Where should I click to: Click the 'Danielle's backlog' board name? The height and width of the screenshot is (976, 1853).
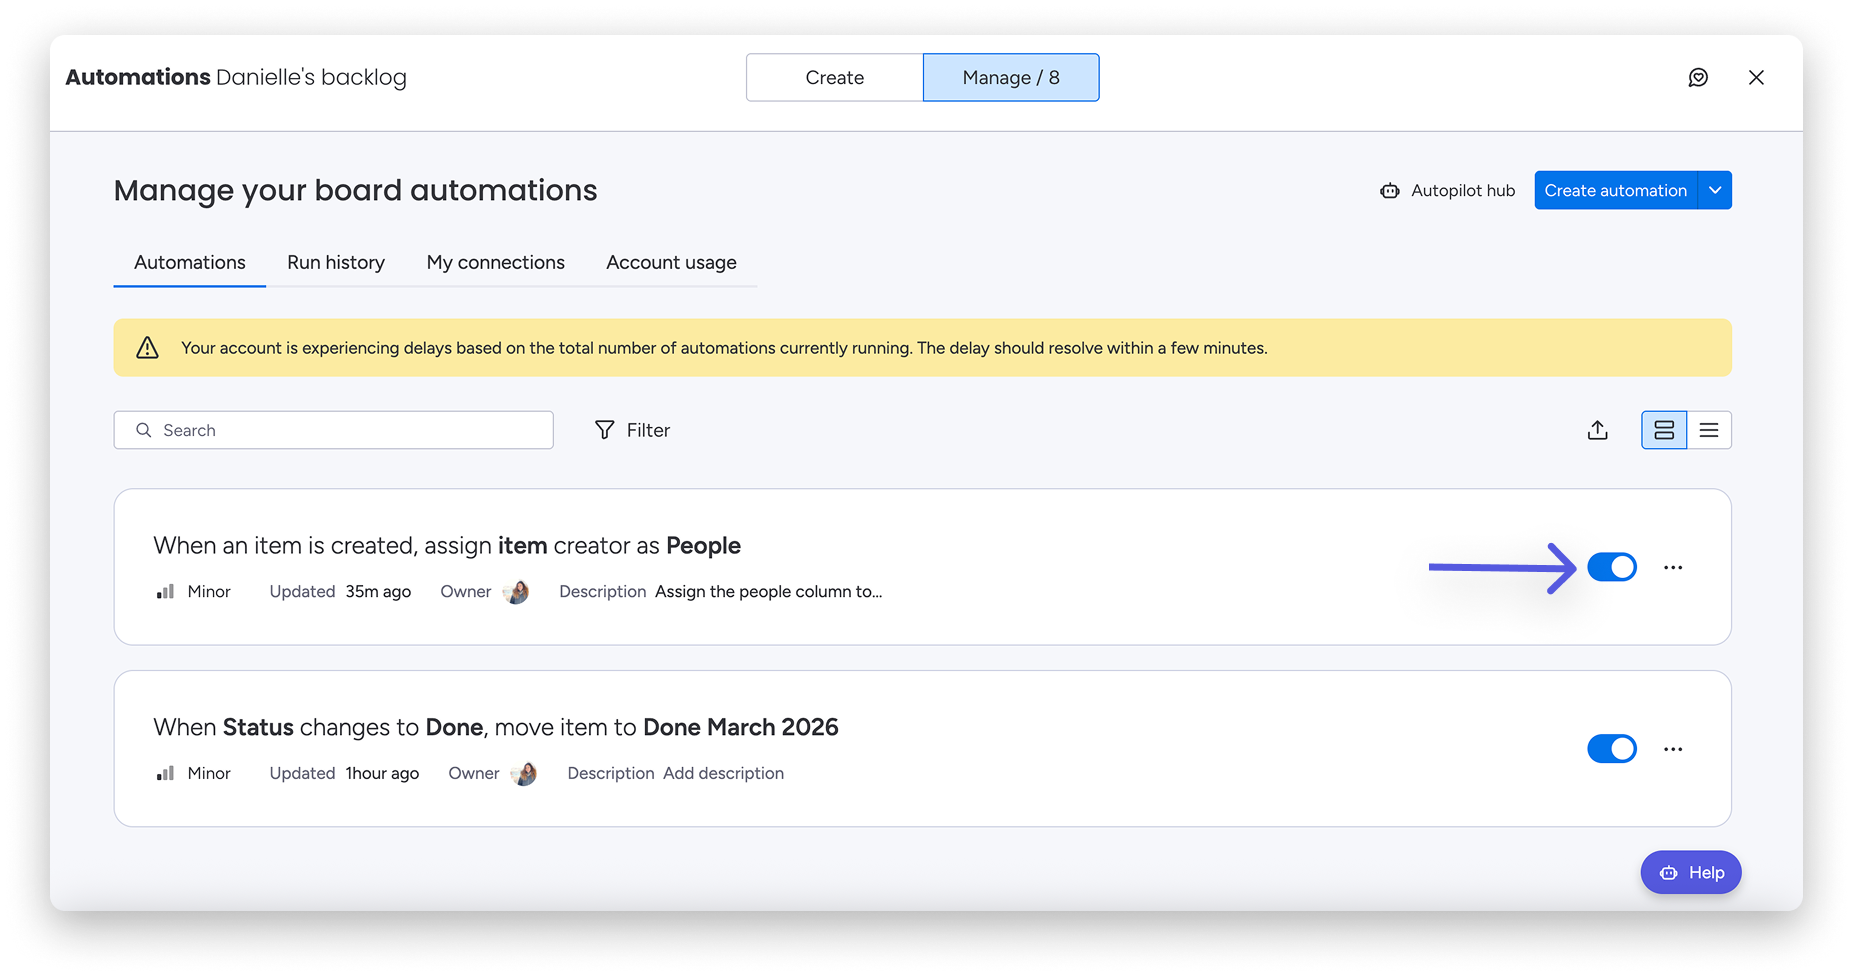tap(311, 77)
